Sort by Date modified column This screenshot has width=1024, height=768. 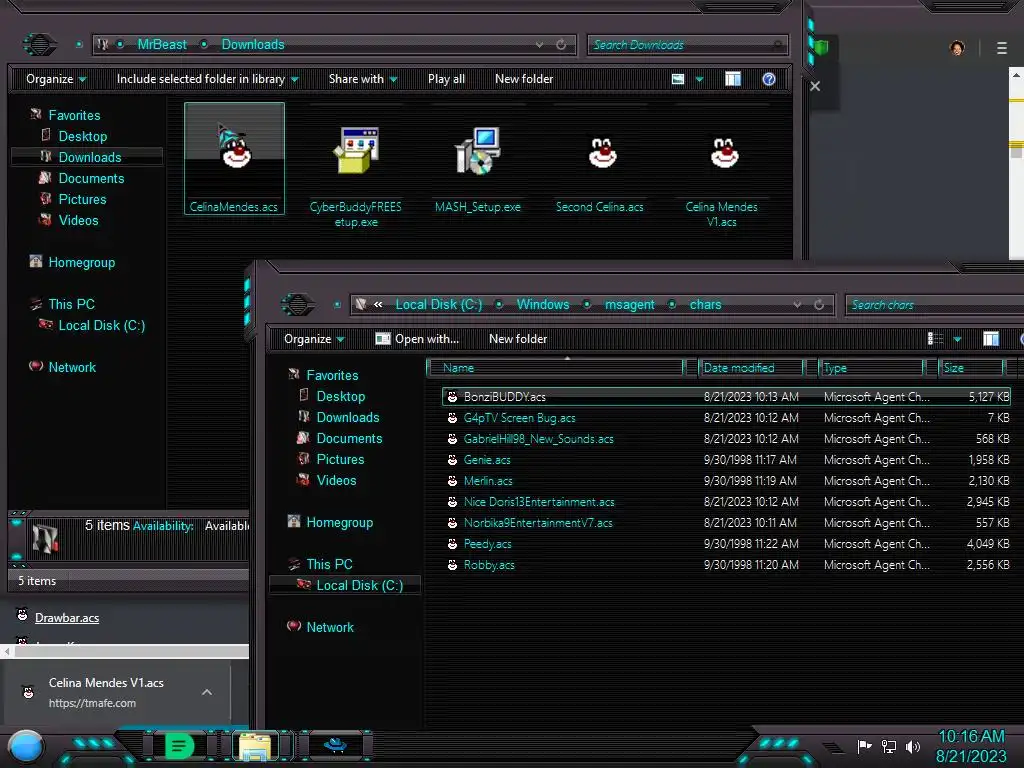(x=751, y=368)
